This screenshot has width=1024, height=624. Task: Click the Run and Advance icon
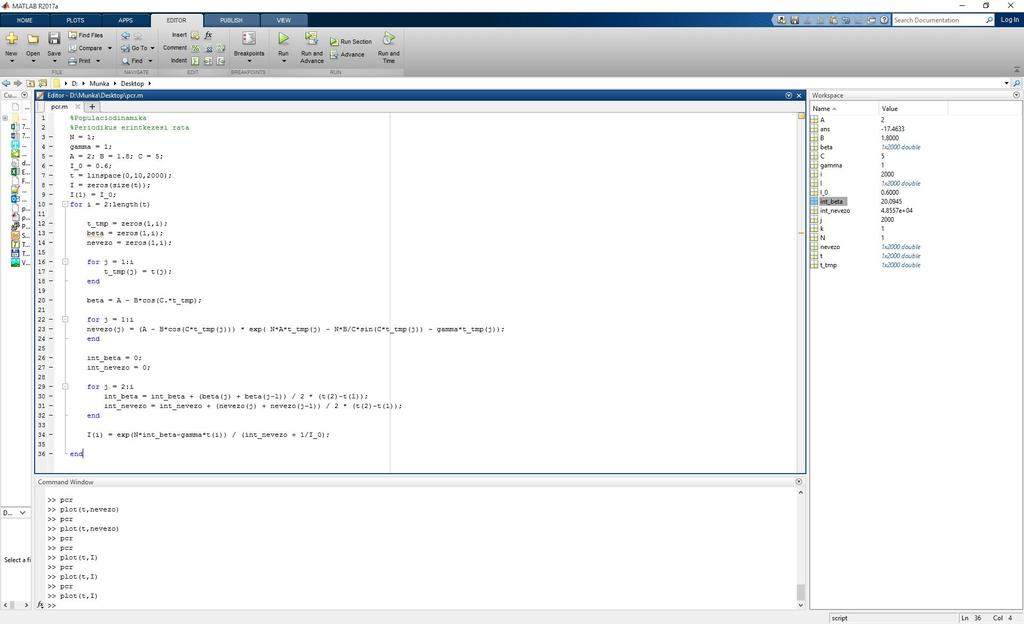click(312, 39)
